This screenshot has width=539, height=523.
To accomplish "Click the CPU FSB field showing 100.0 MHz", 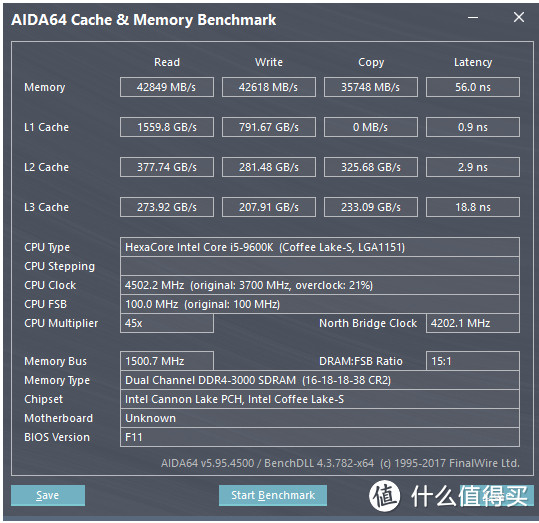I will click(320, 304).
